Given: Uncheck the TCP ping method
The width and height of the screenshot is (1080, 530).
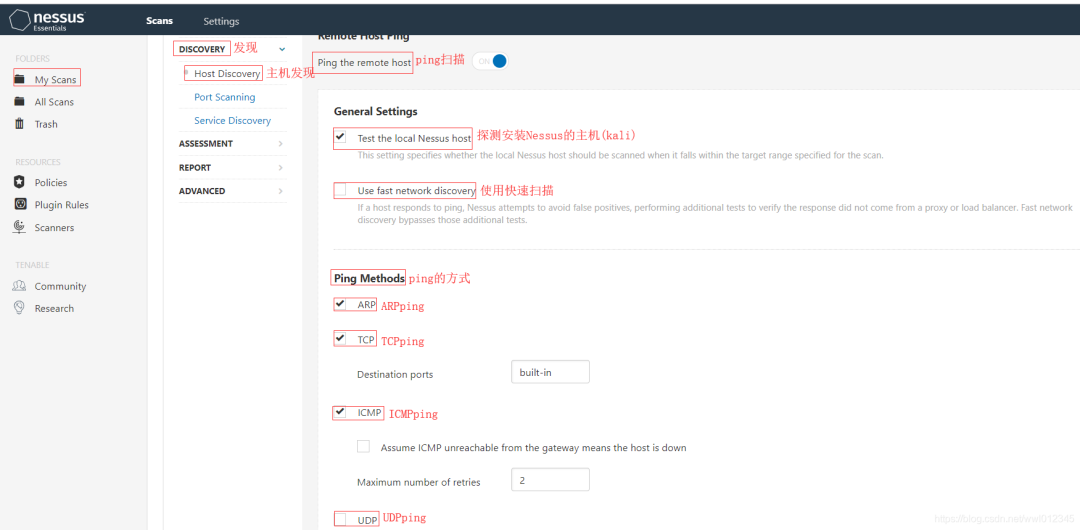Looking at the screenshot, I should coord(340,338).
